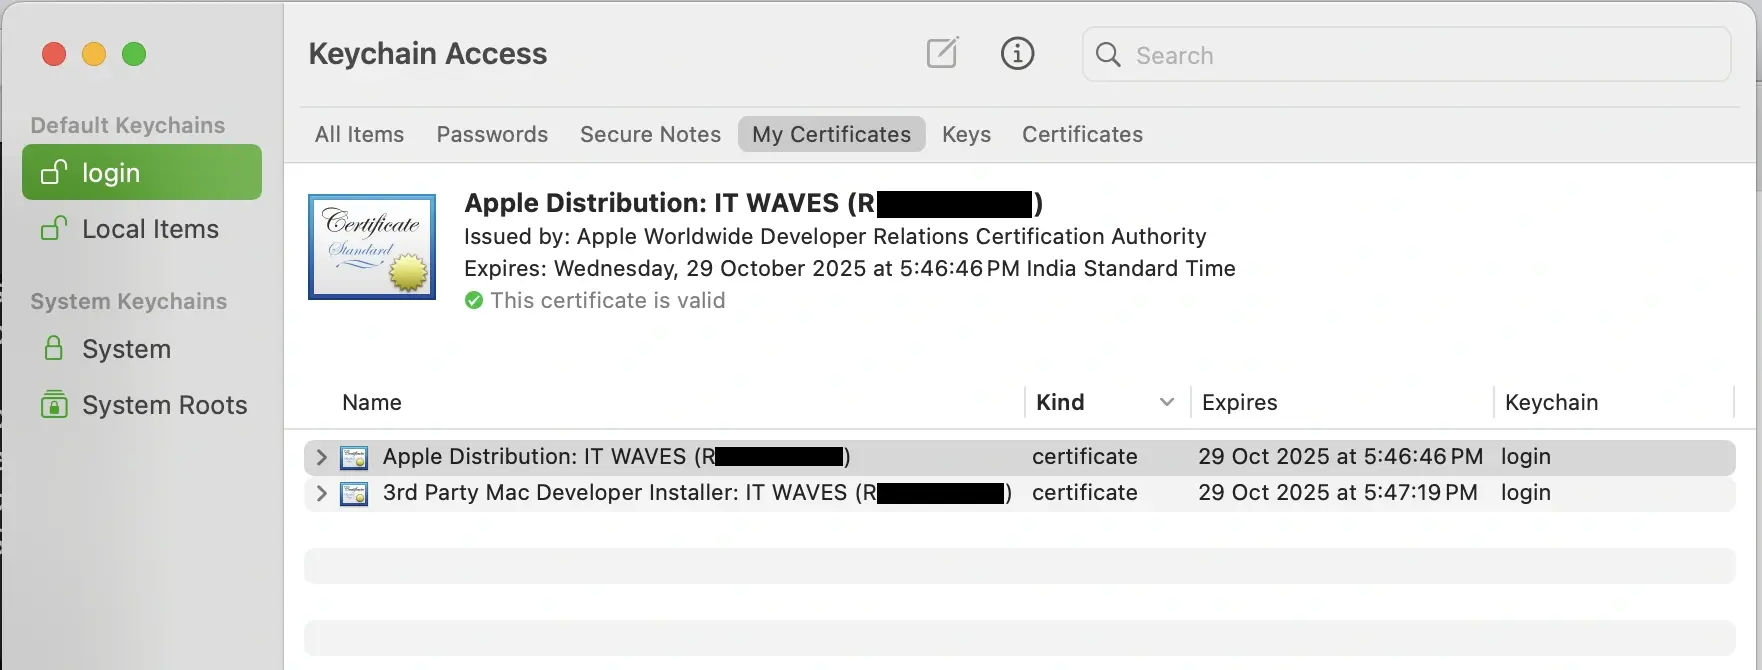
Task: Click the Apple Distribution certificate heading
Action: [x=753, y=203]
